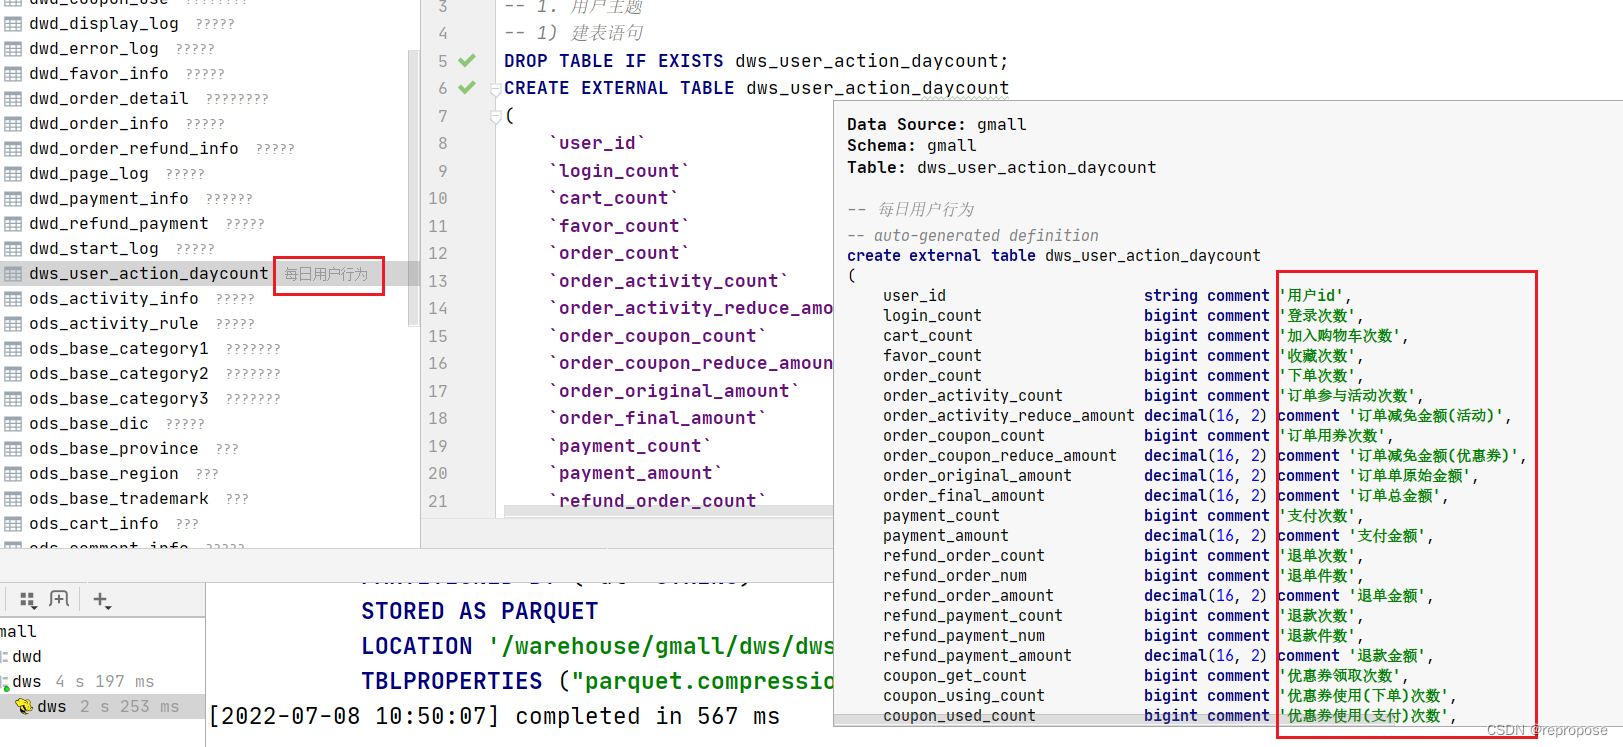Select the ods_base_category3 table row

click(205, 398)
